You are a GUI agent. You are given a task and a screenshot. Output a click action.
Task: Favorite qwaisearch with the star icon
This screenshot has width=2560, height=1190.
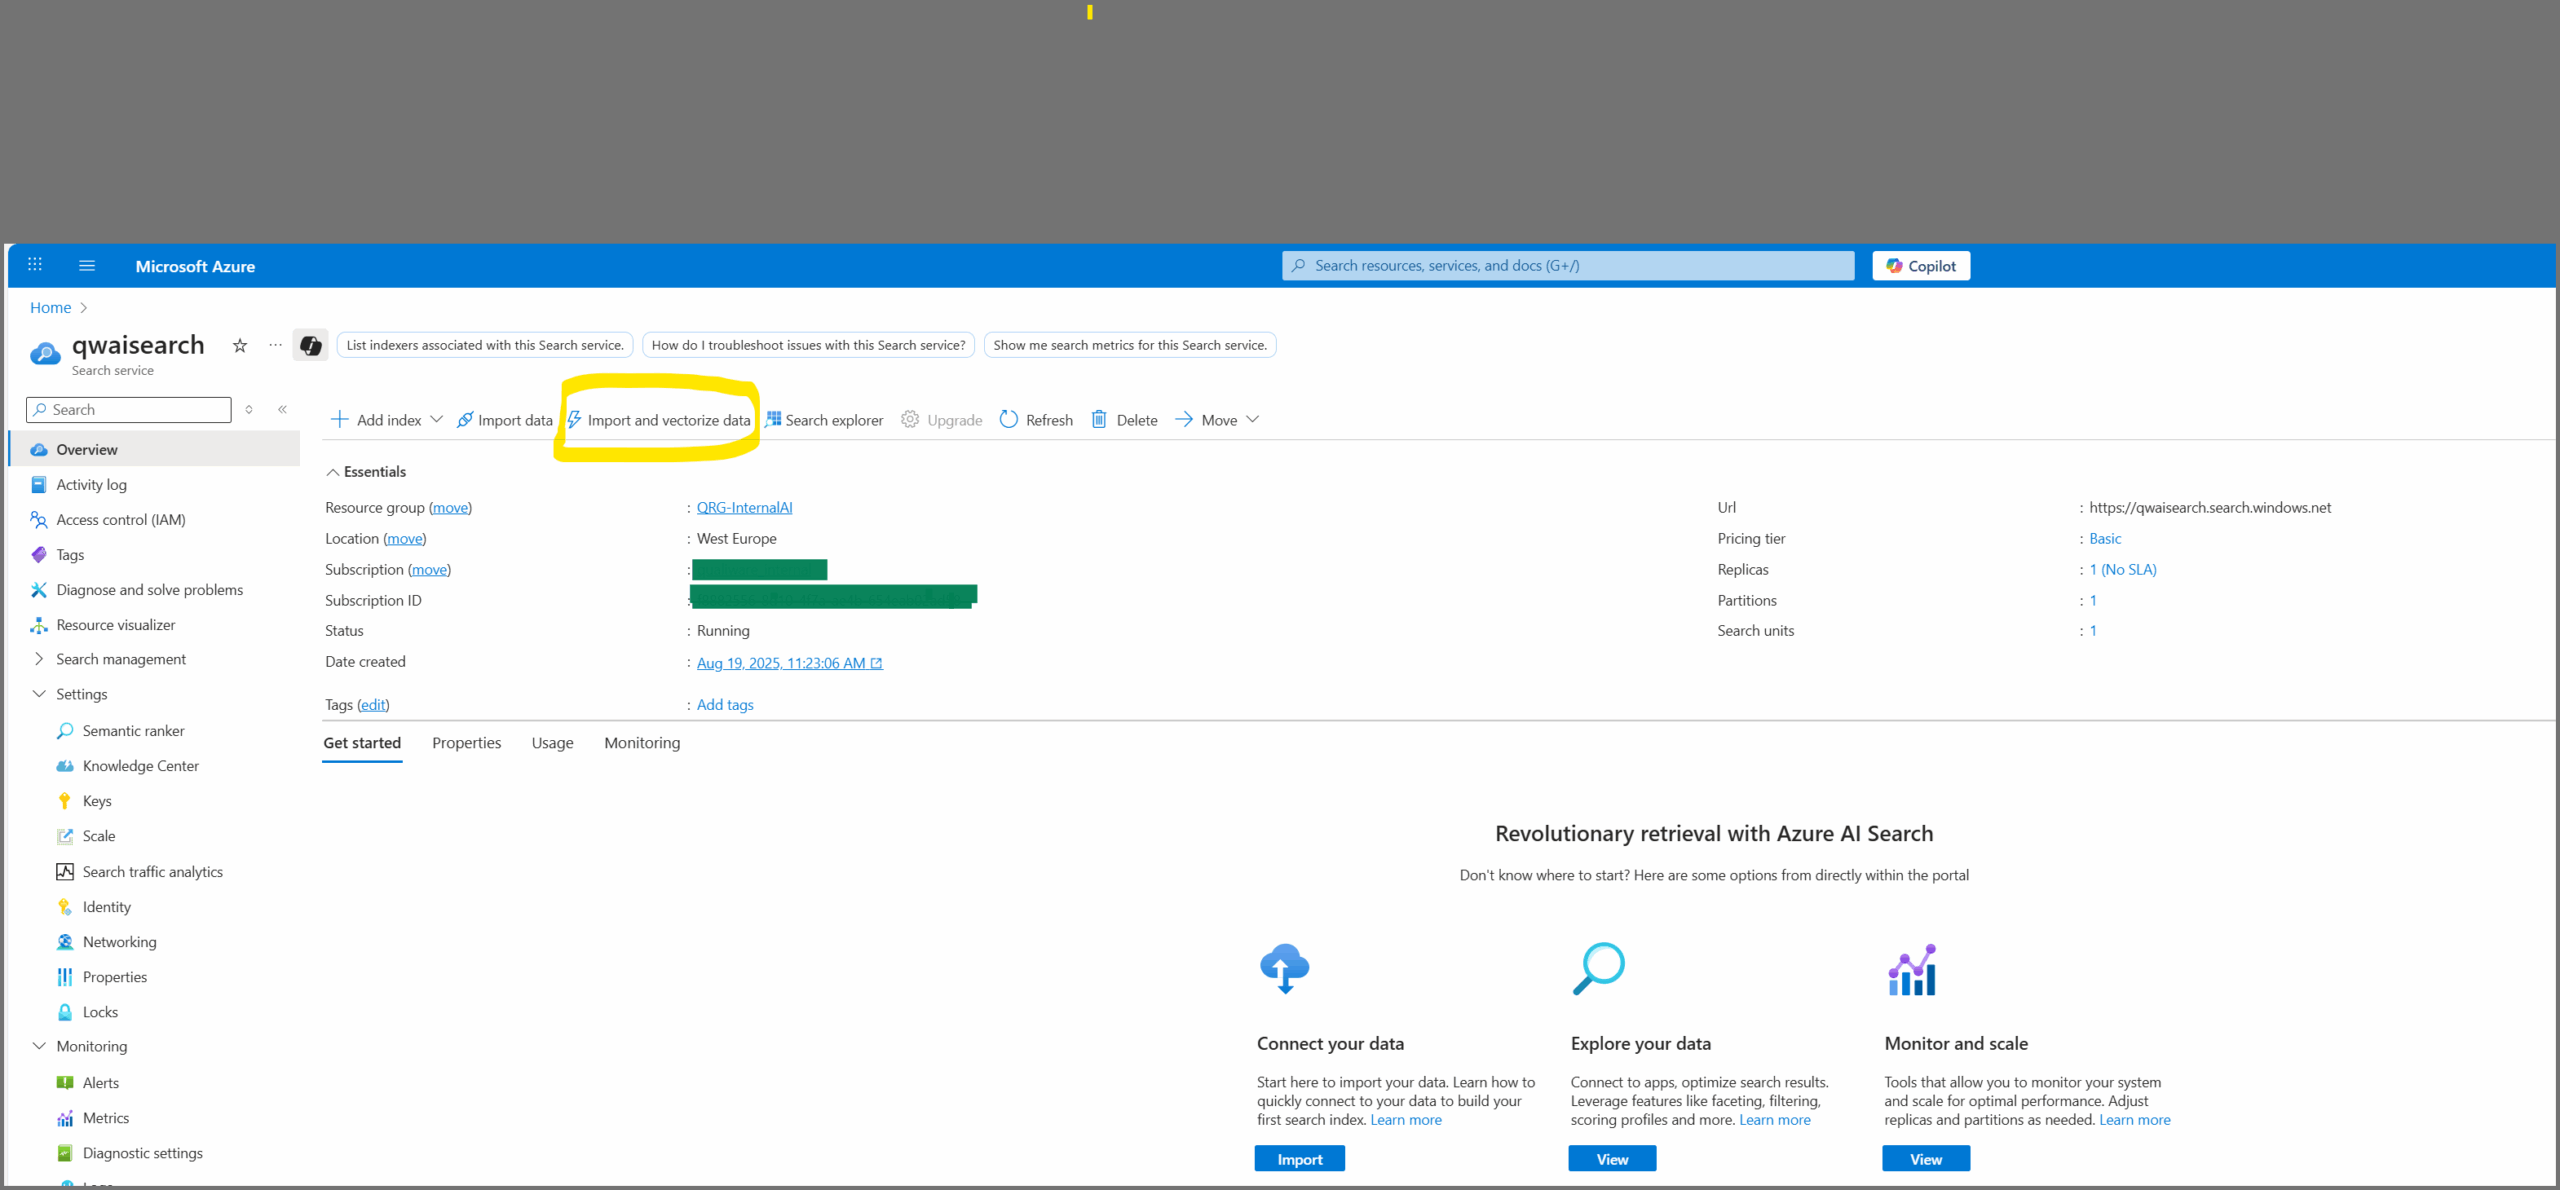240,346
